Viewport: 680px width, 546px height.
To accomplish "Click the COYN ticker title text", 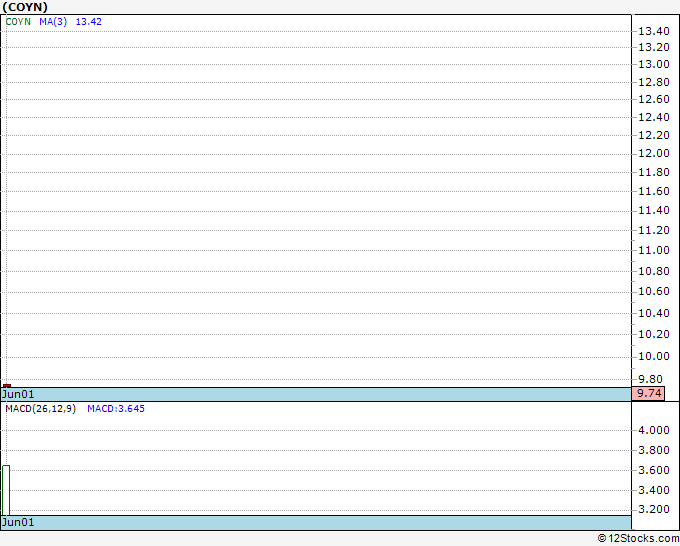I will tap(25, 7).
